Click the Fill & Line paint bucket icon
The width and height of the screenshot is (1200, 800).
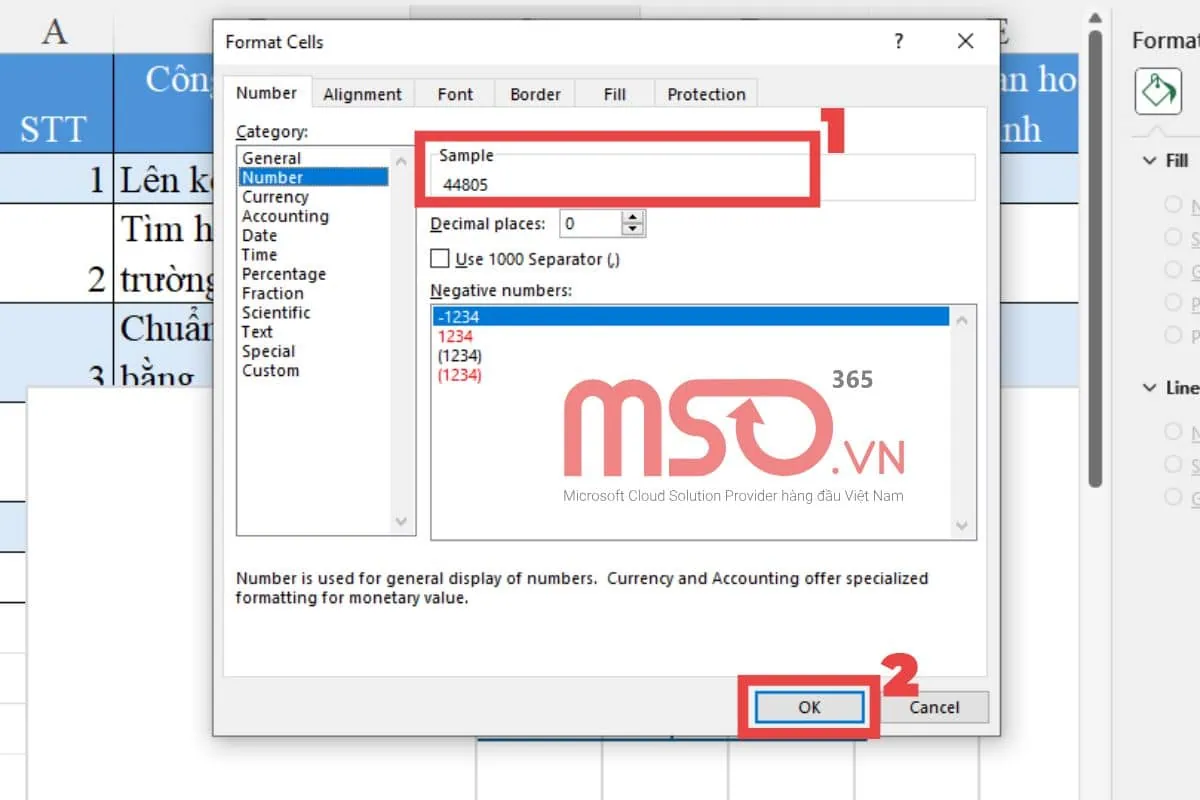click(1157, 93)
